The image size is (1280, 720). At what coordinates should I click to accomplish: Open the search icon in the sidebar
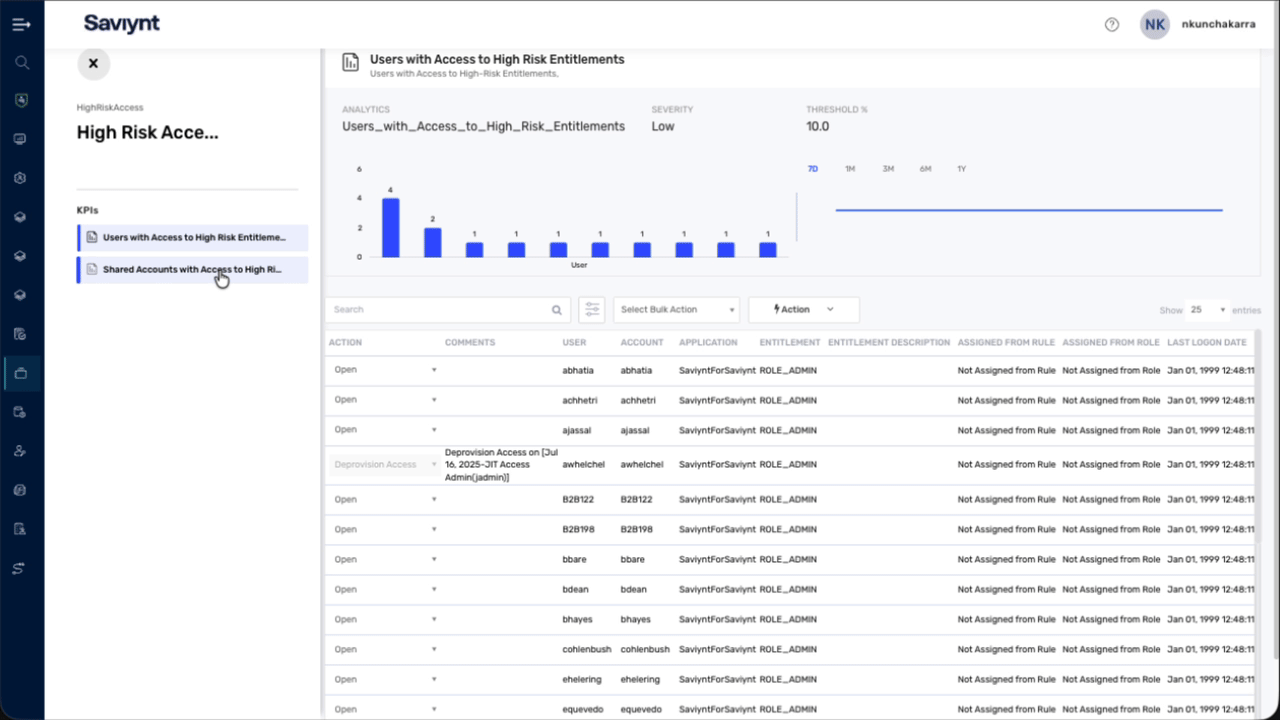click(x=21, y=62)
